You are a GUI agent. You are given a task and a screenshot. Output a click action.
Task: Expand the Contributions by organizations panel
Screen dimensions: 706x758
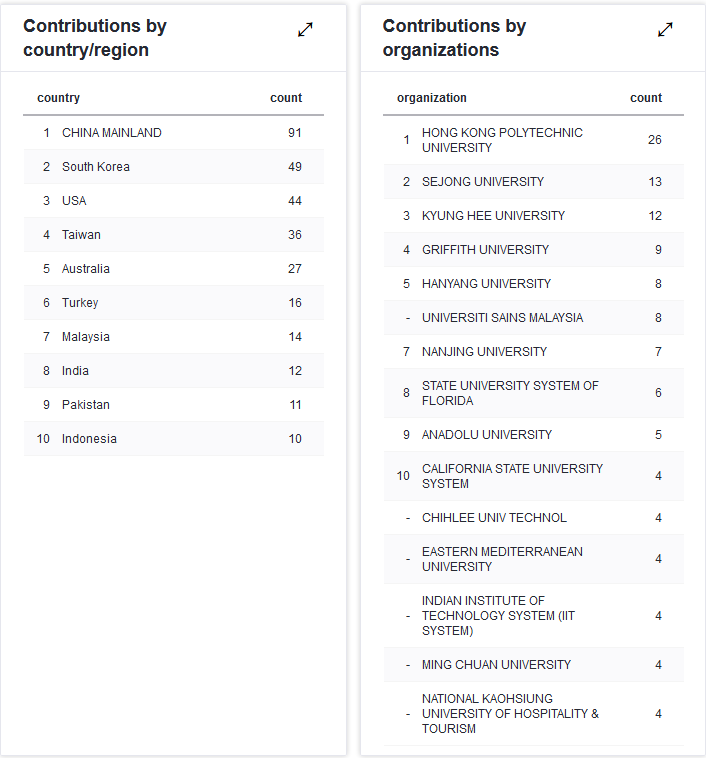pyautogui.click(x=665, y=29)
